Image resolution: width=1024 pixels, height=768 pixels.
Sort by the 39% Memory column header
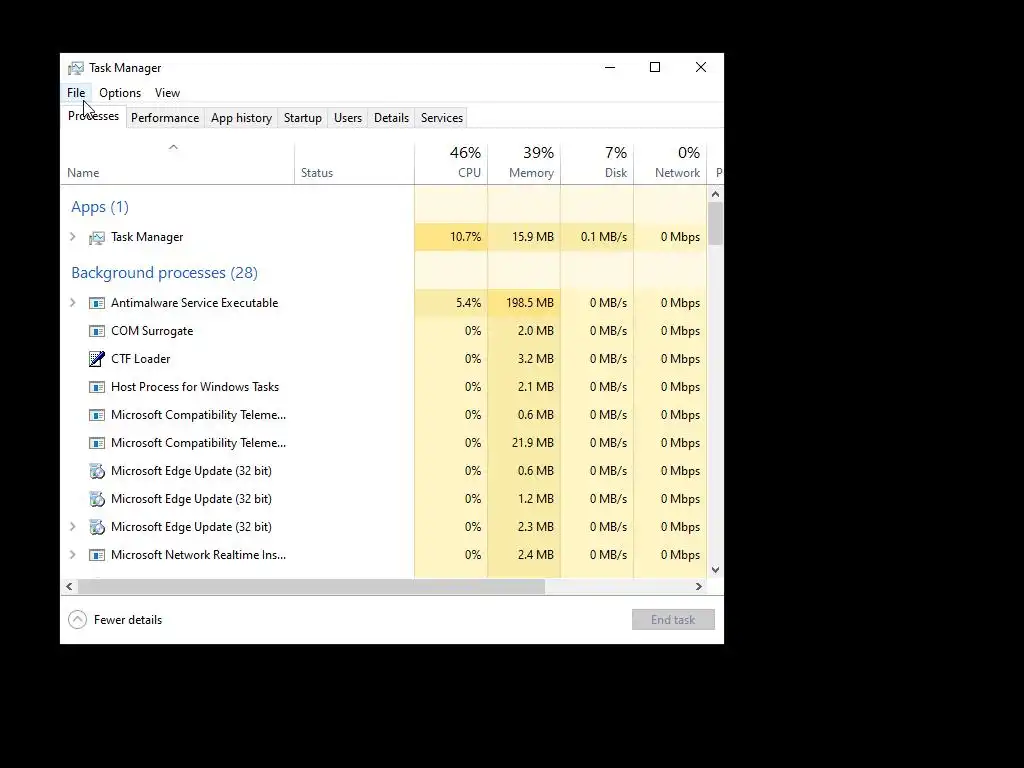point(524,163)
